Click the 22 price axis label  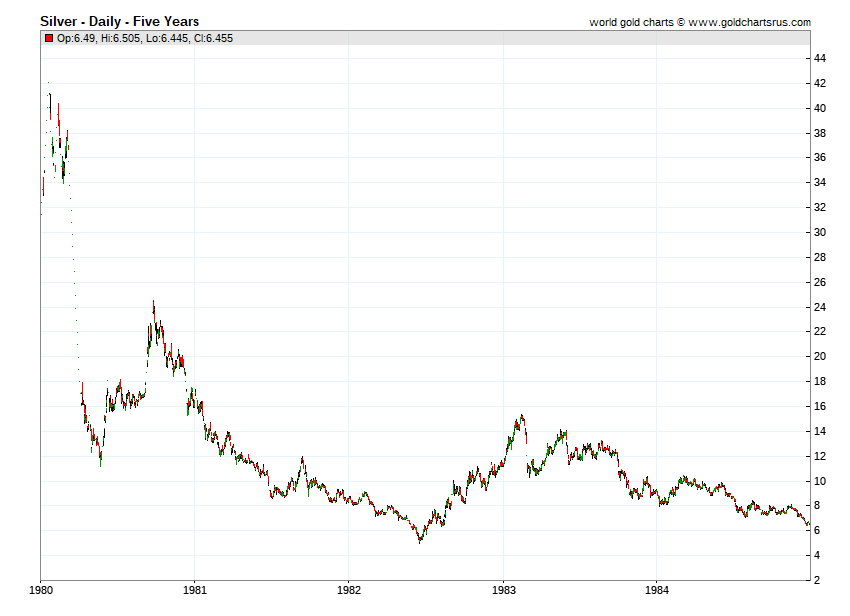(820, 331)
